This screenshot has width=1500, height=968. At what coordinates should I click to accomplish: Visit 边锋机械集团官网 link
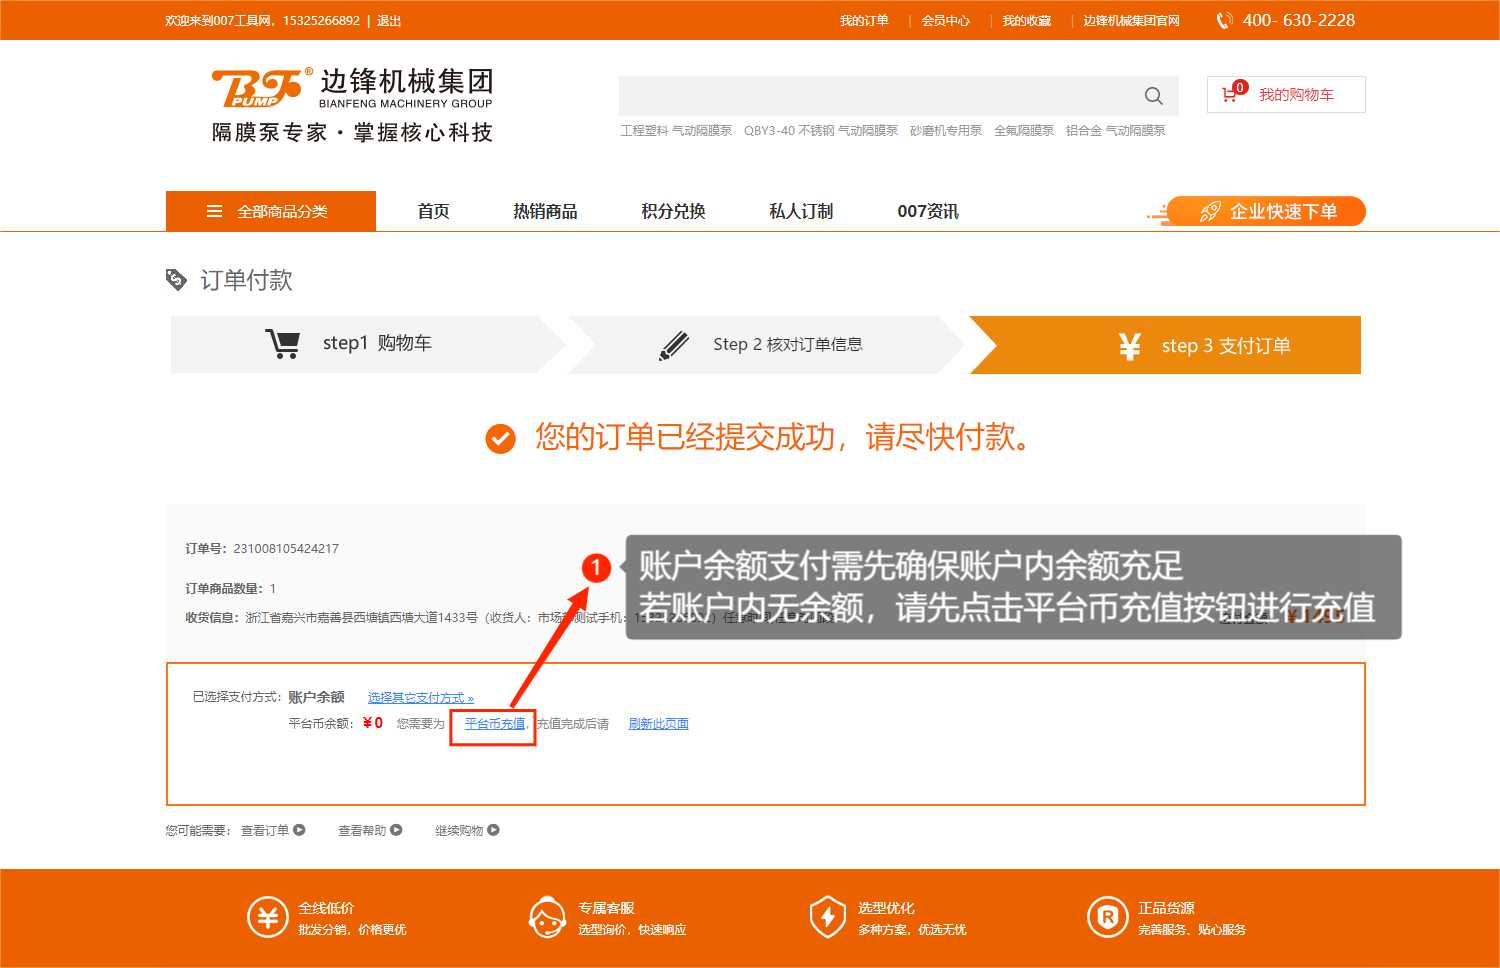click(1132, 20)
